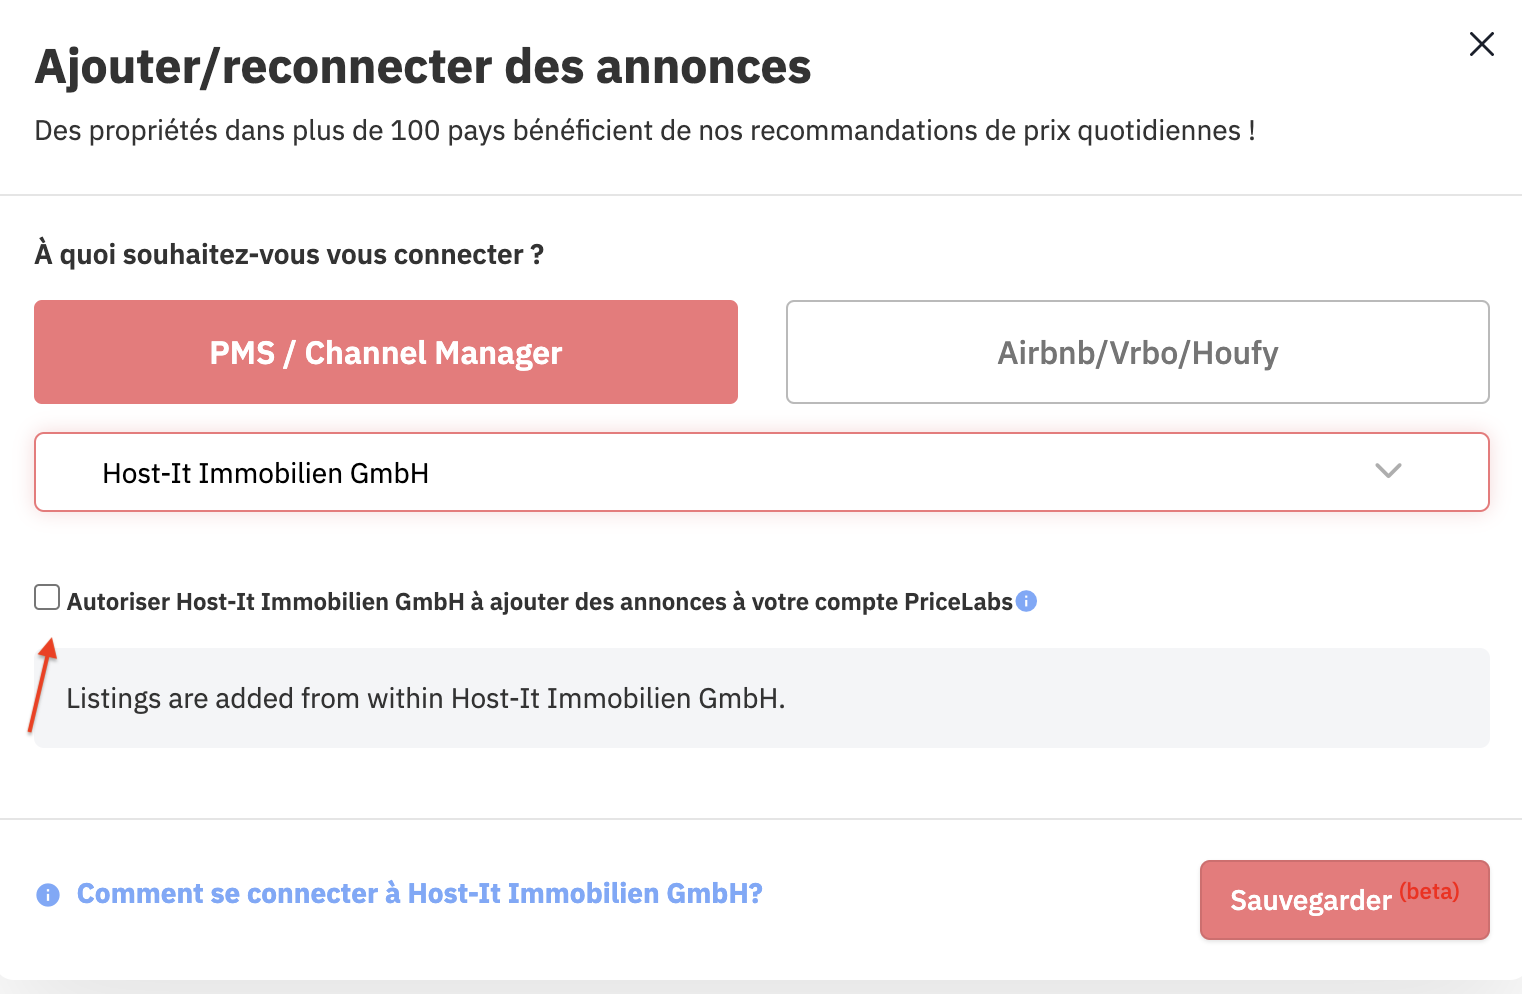Open the Host-It Immobilien GmbH combo box
This screenshot has width=1522, height=994.
[x=762, y=472]
